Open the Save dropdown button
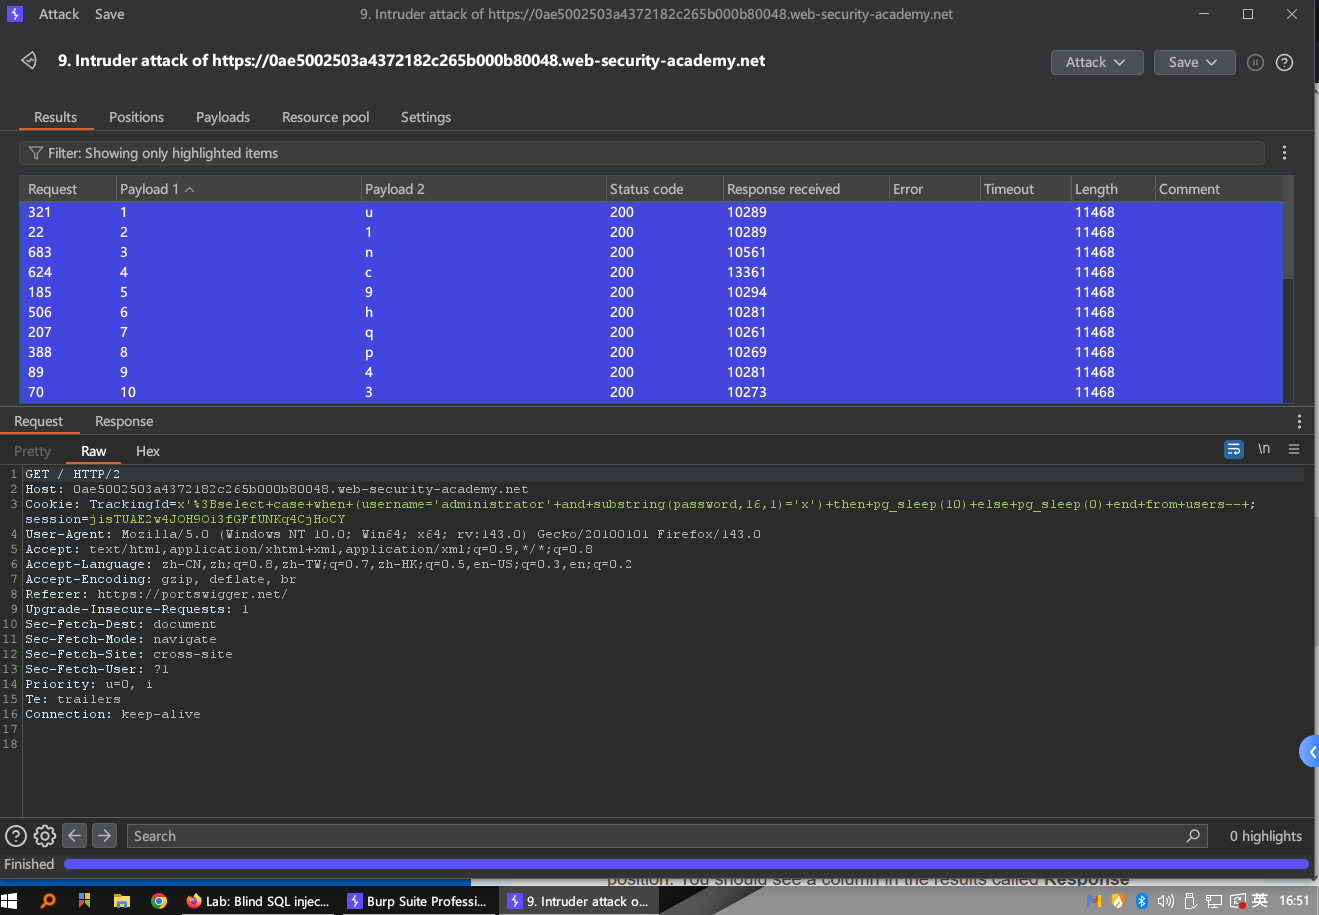The height and width of the screenshot is (915, 1319). 1194,62
